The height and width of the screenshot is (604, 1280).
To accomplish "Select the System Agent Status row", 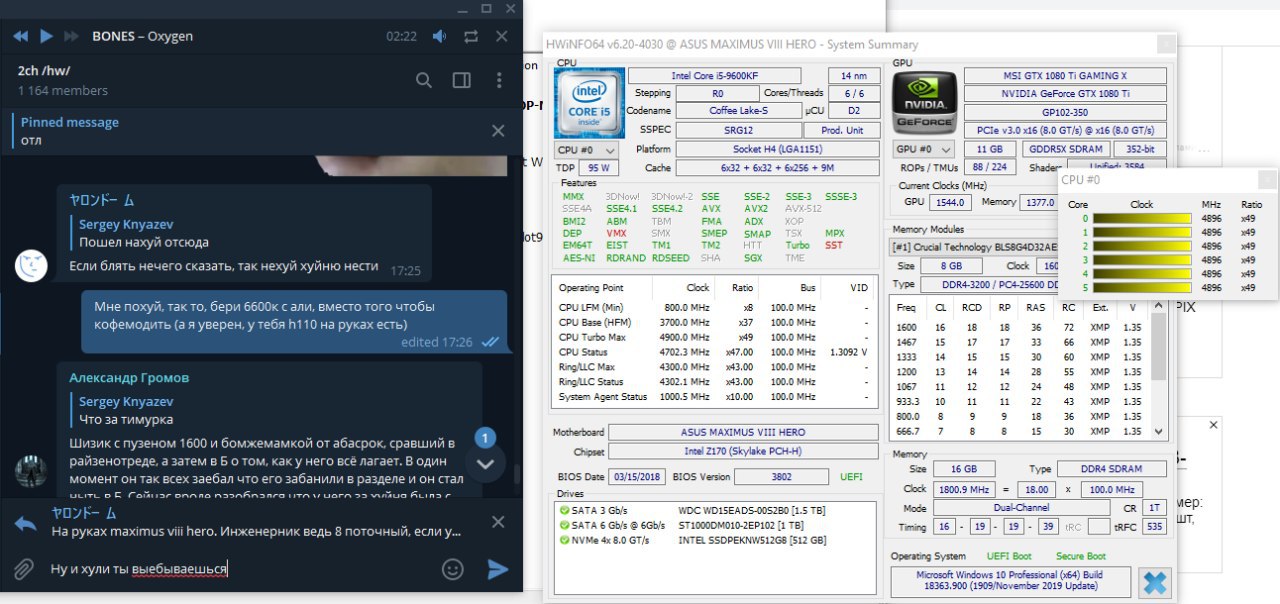I will click(715, 397).
